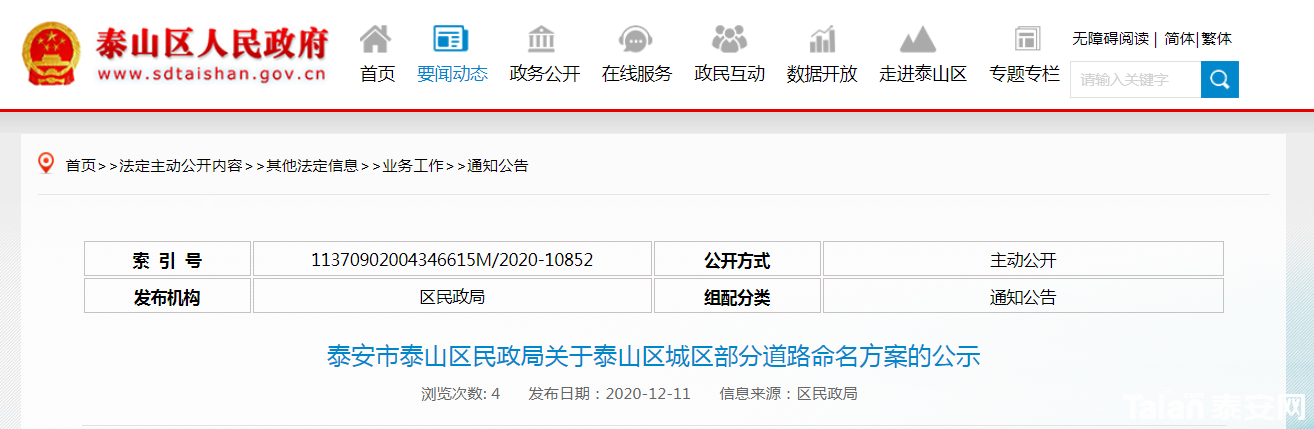Click the 组配分类 label cell
This screenshot has height=429, width=1314.
click(x=737, y=296)
